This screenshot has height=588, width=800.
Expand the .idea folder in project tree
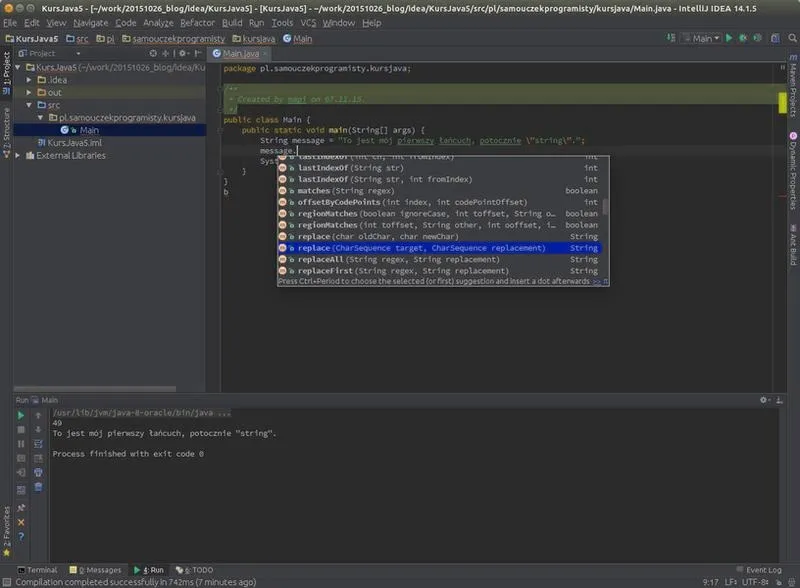coord(29,80)
